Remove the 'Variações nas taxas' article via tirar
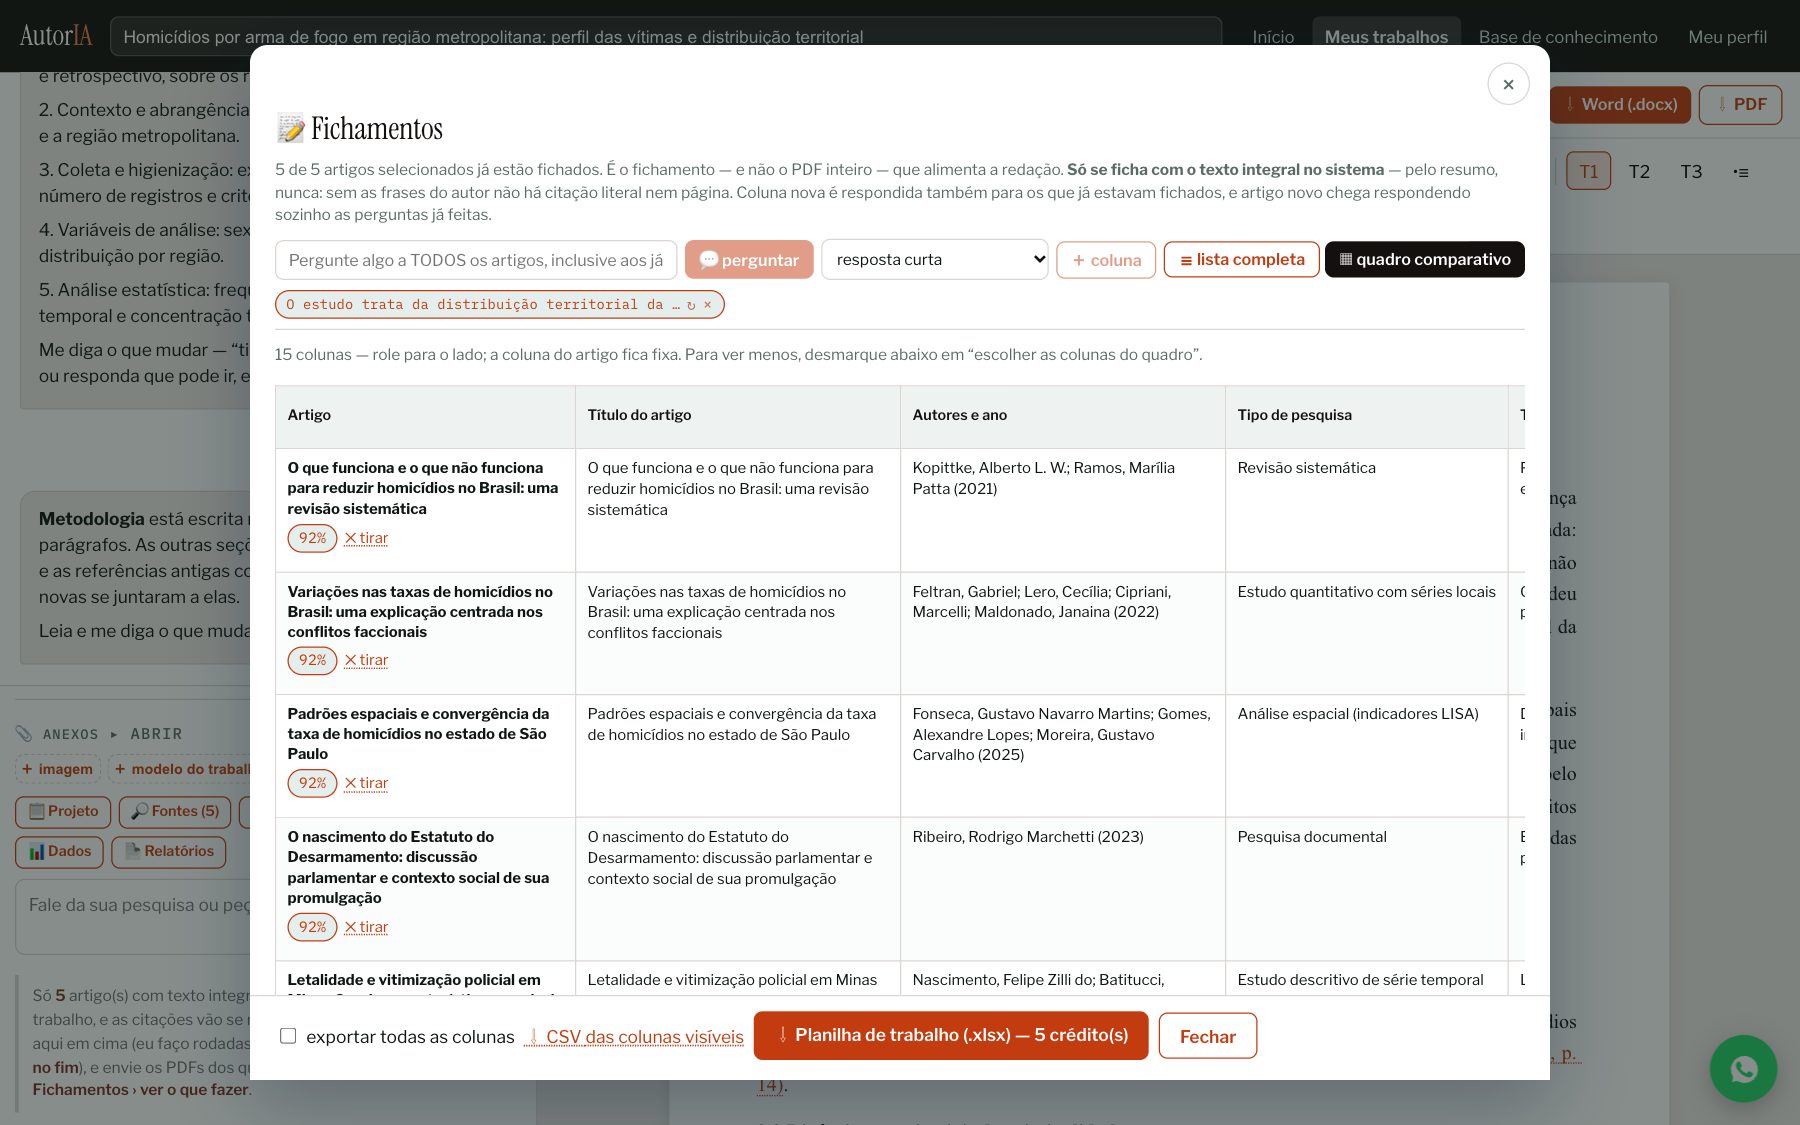The height and width of the screenshot is (1125, 1800). 366,660
